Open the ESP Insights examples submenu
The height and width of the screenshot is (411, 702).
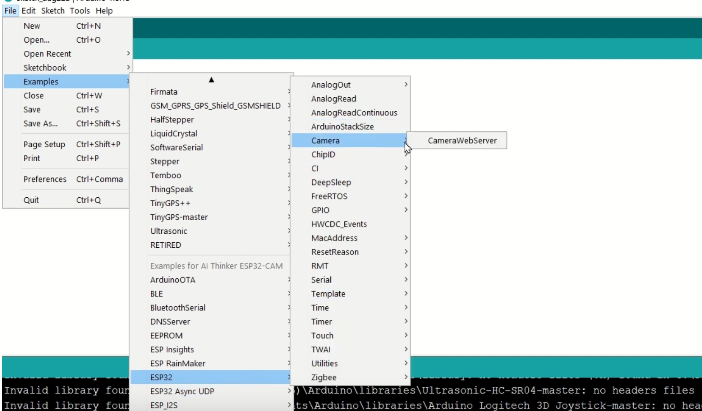pyautogui.click(x=211, y=349)
